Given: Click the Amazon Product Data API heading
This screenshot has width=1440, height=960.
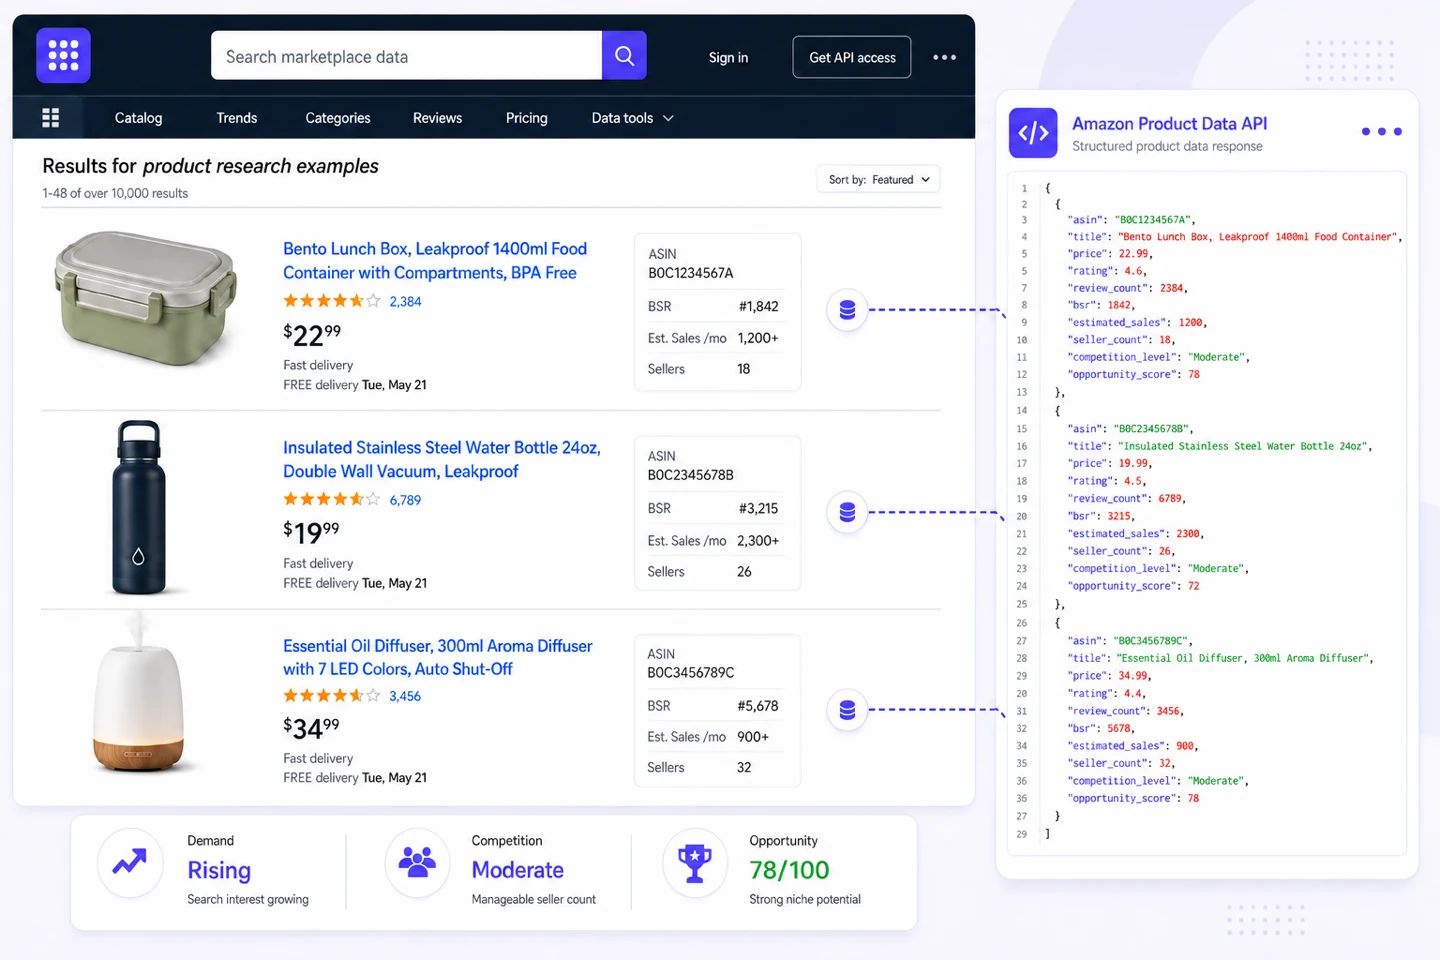Looking at the screenshot, I should (x=1169, y=124).
